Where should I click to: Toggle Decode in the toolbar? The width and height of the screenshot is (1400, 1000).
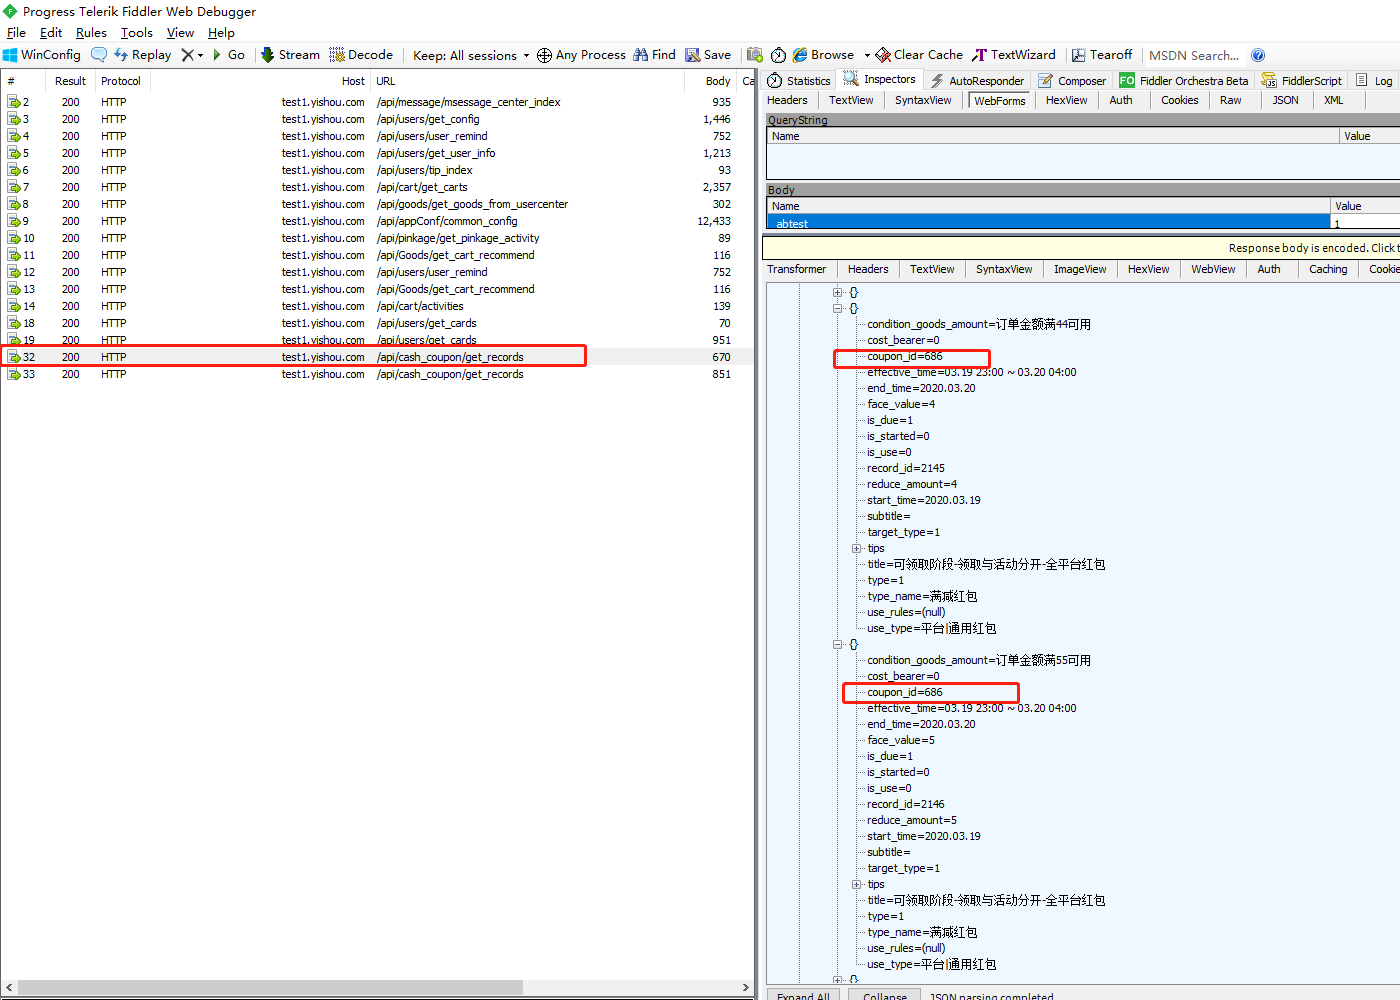pos(361,55)
